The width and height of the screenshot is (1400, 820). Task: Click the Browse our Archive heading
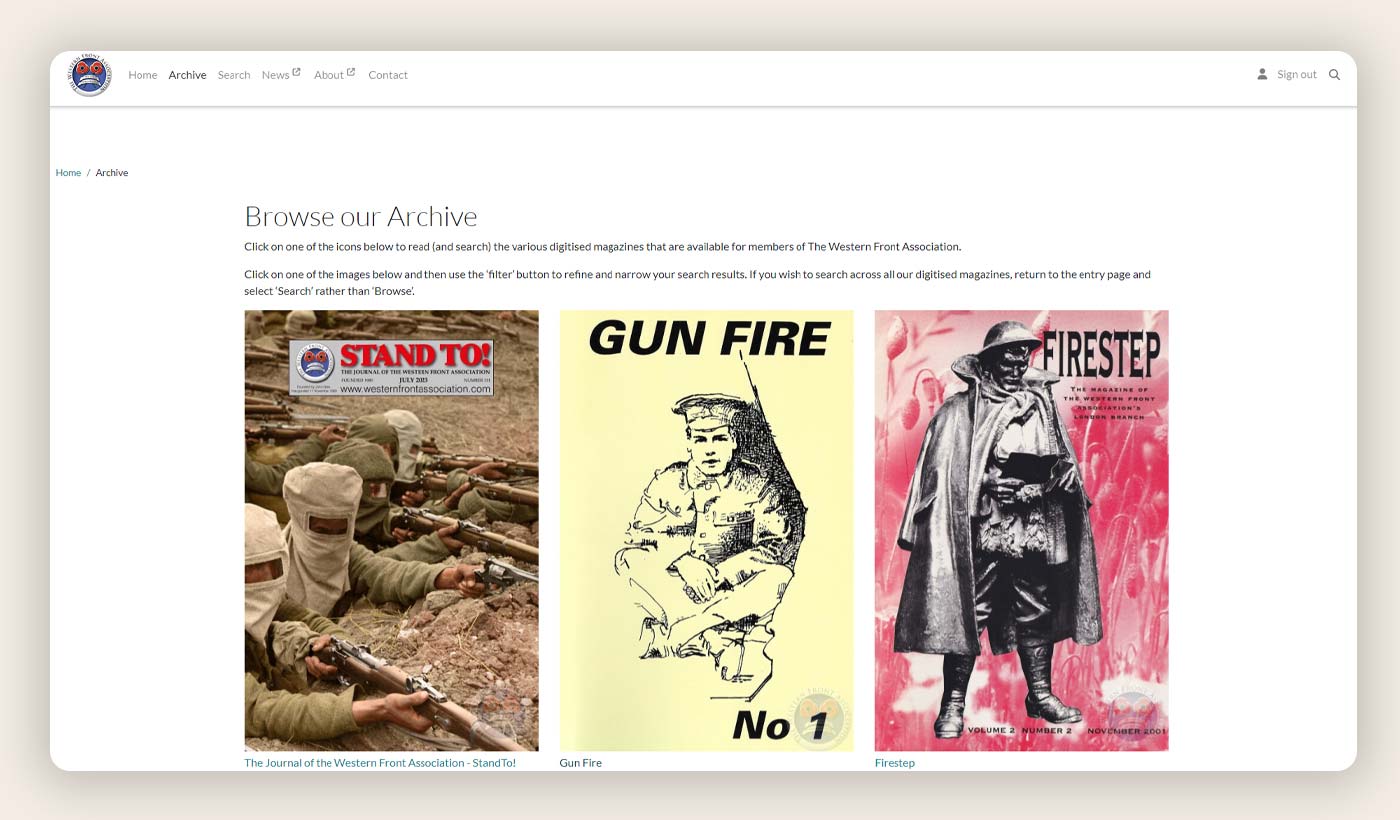[361, 217]
